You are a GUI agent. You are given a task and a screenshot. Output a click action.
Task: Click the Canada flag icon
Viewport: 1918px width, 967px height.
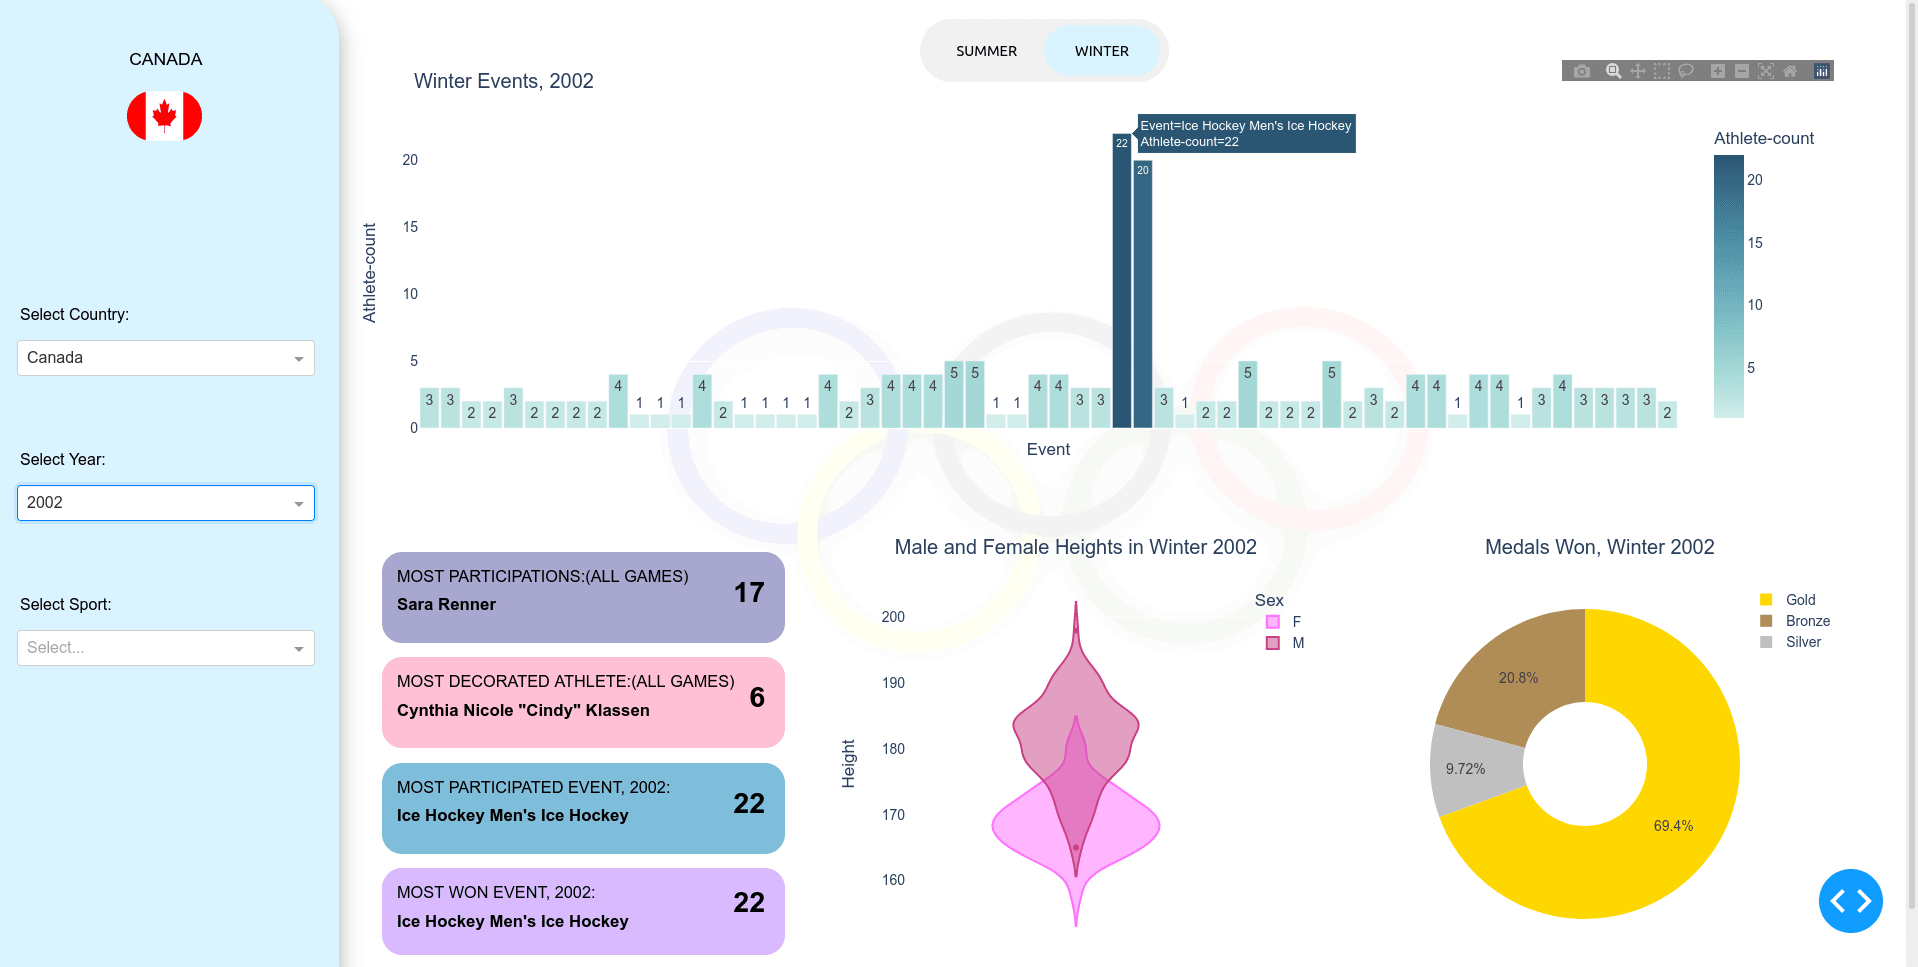tap(164, 116)
